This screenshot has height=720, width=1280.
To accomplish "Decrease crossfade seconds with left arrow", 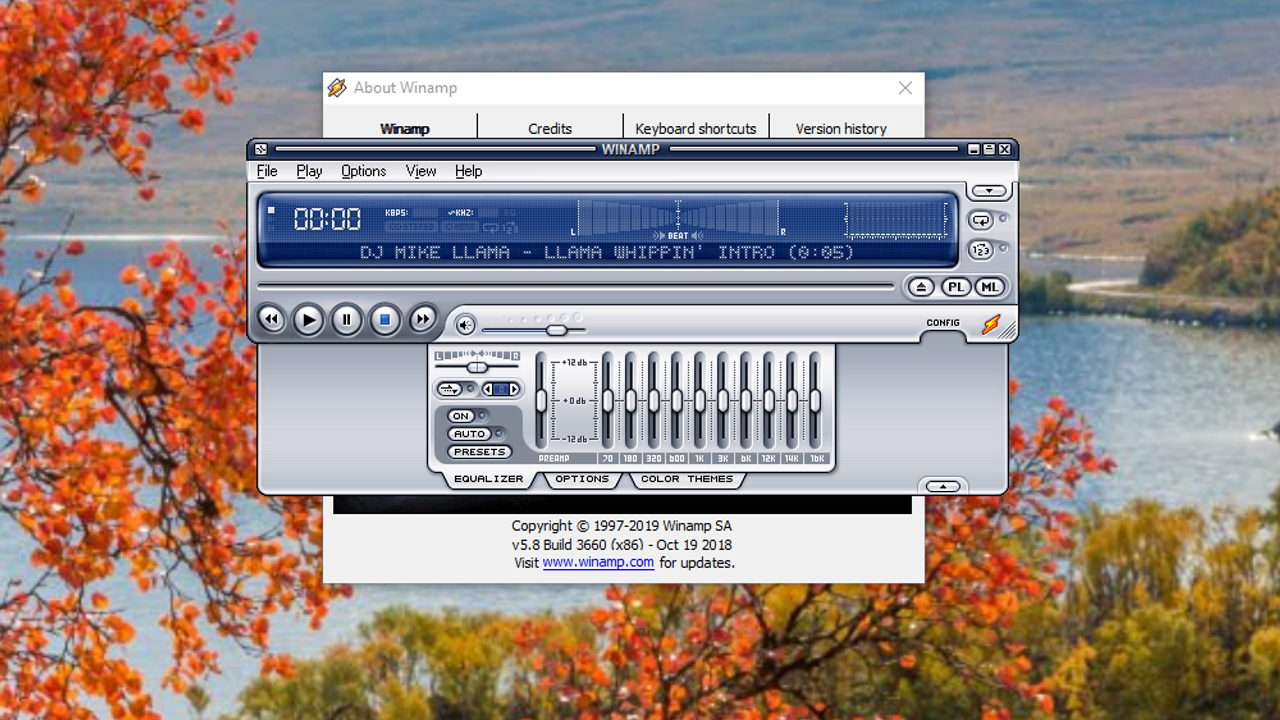I will point(487,389).
